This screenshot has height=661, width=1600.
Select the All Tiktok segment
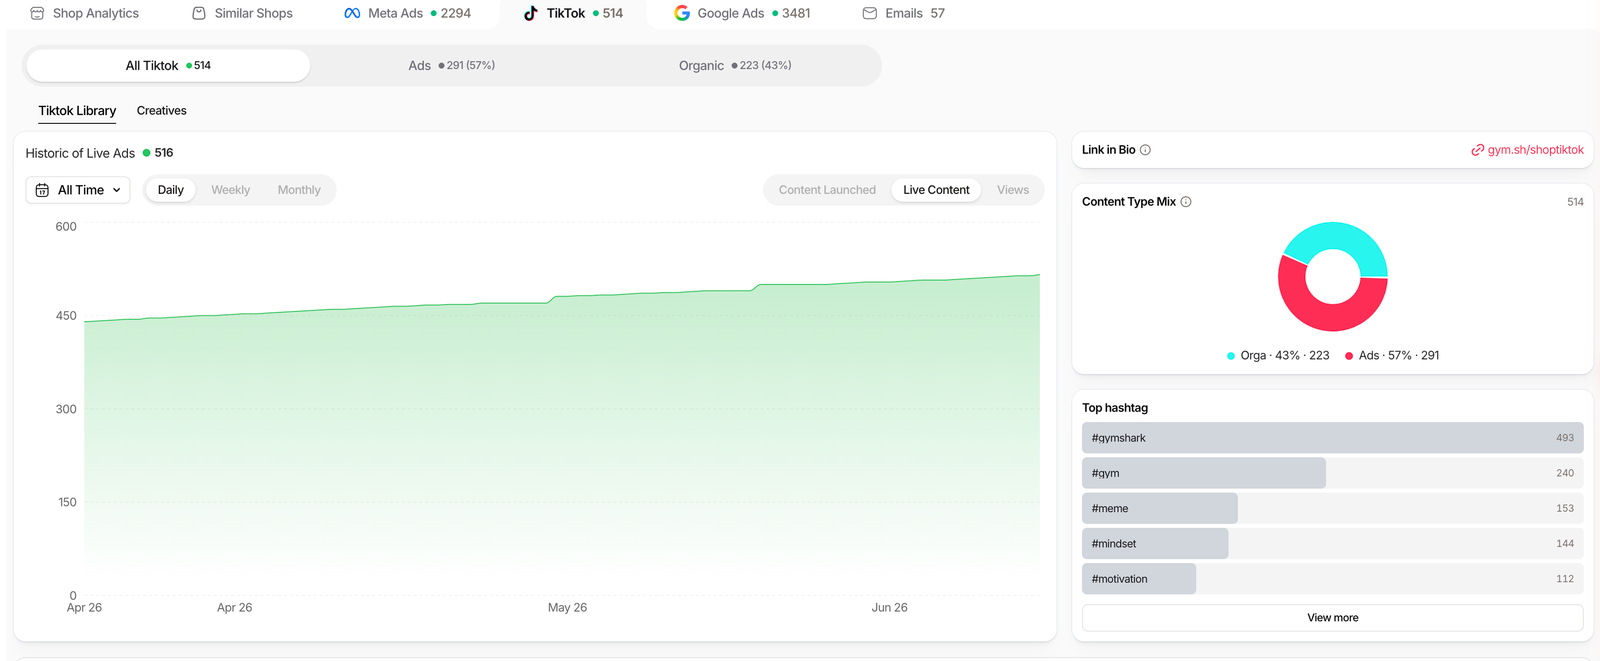(x=168, y=65)
